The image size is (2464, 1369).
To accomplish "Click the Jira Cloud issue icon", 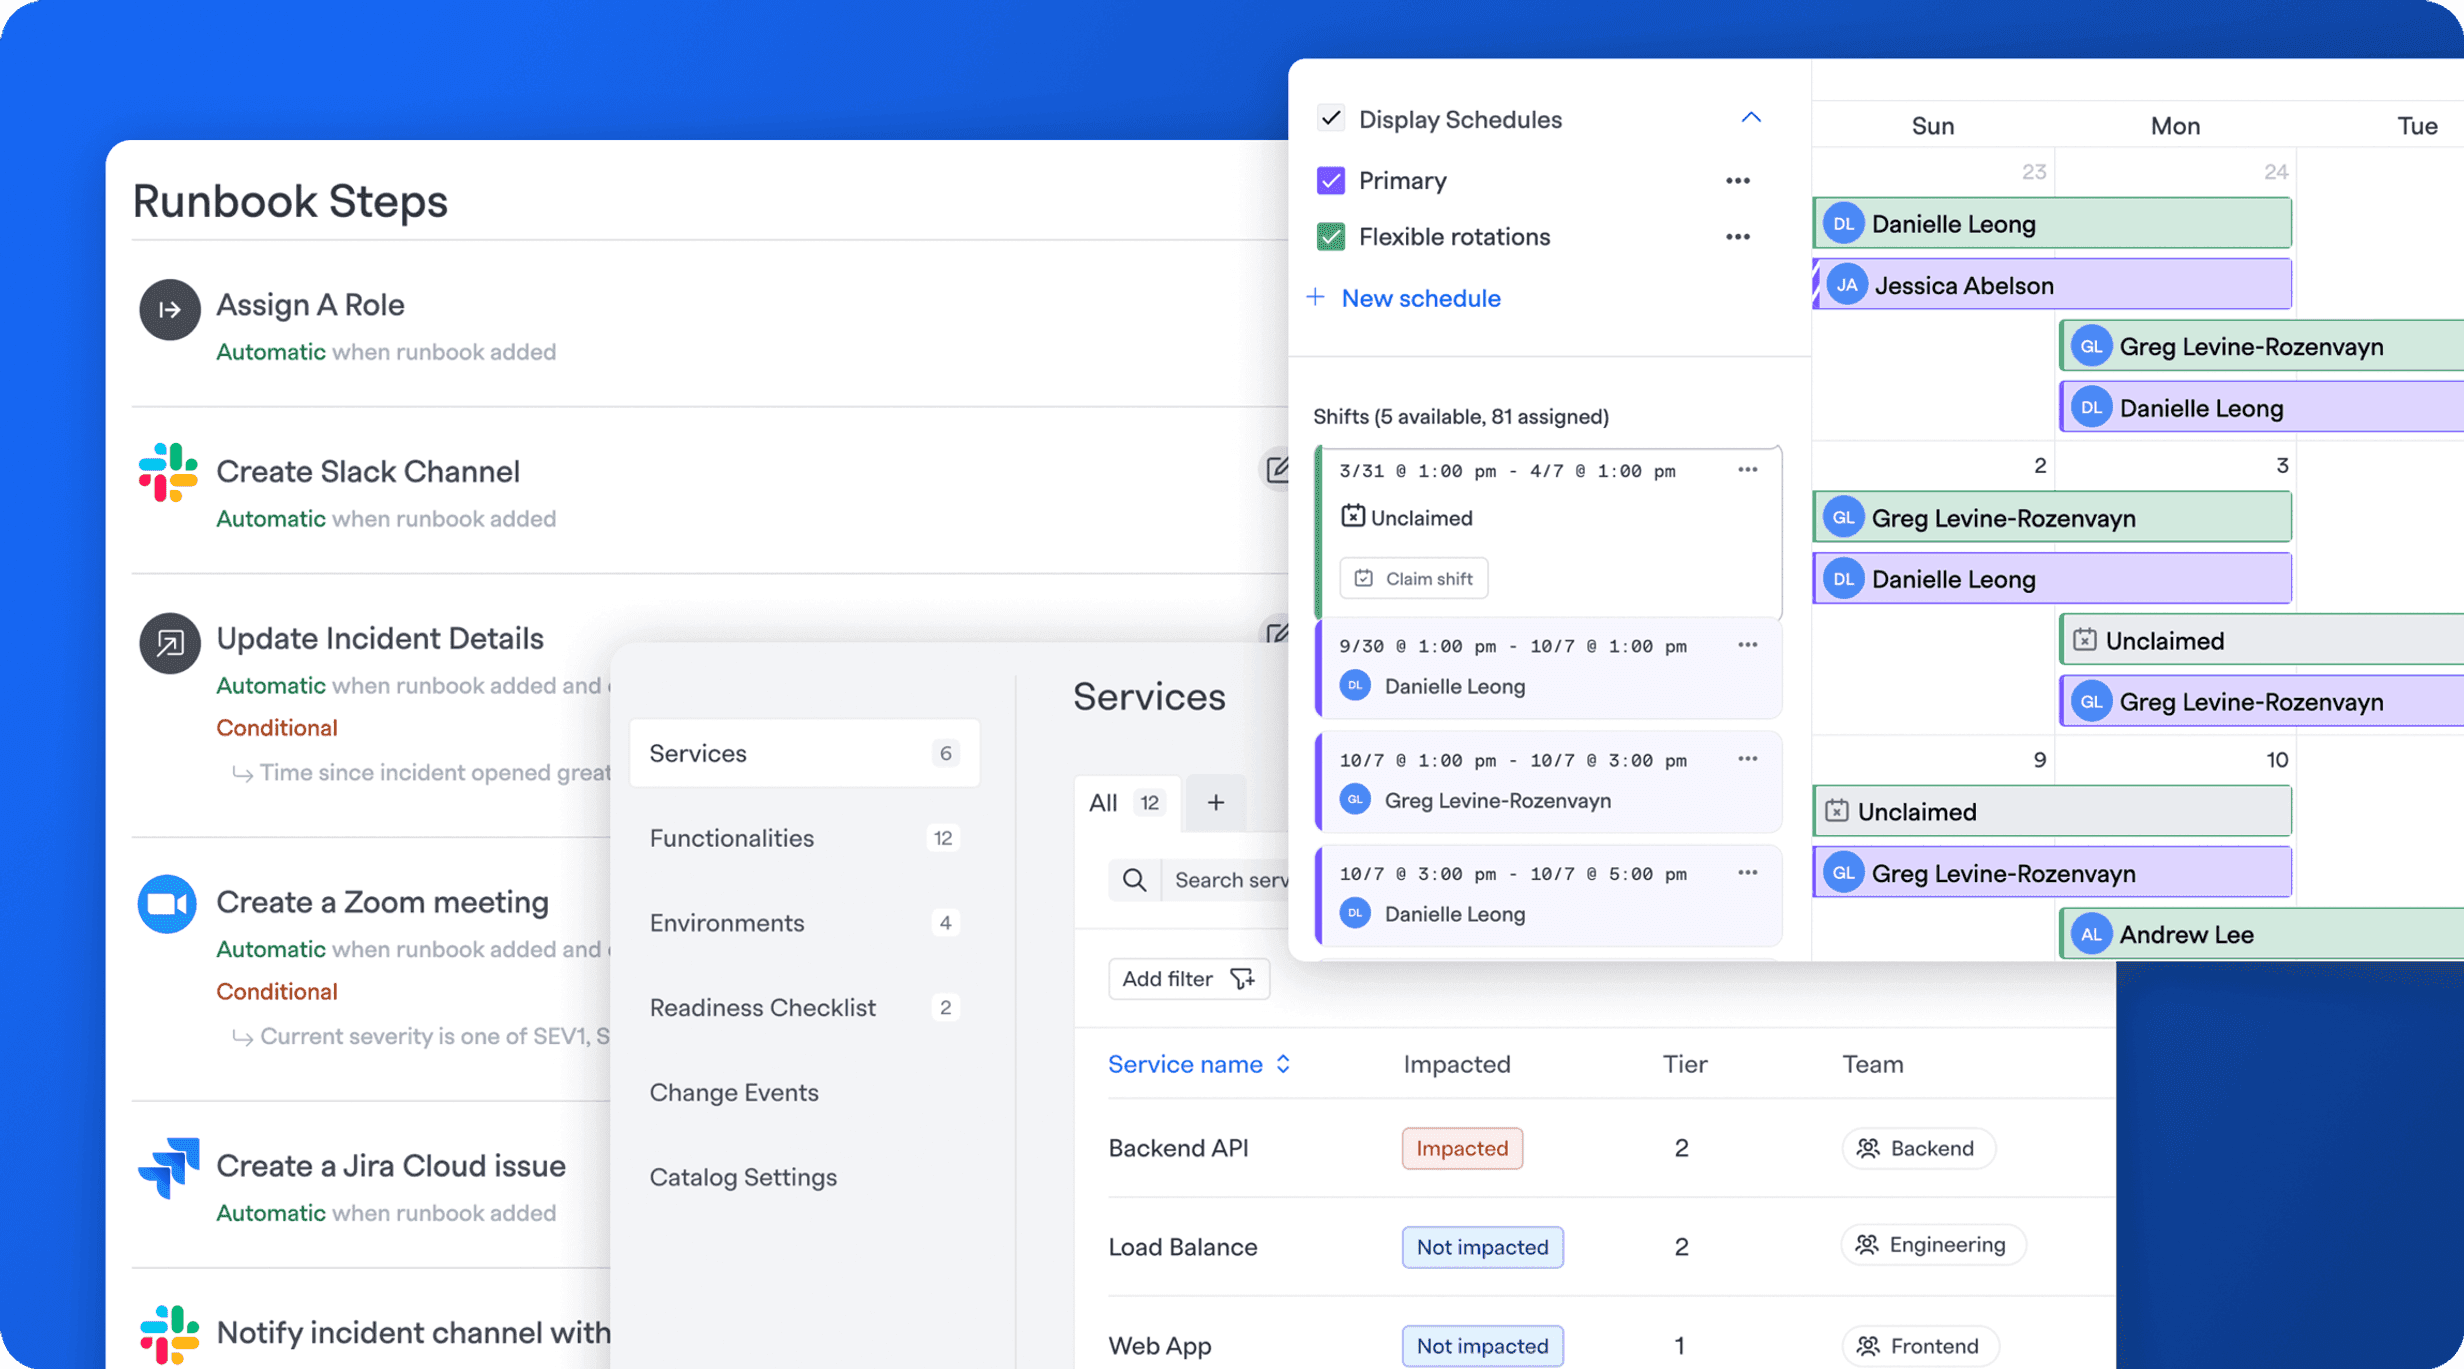I will click(168, 1167).
